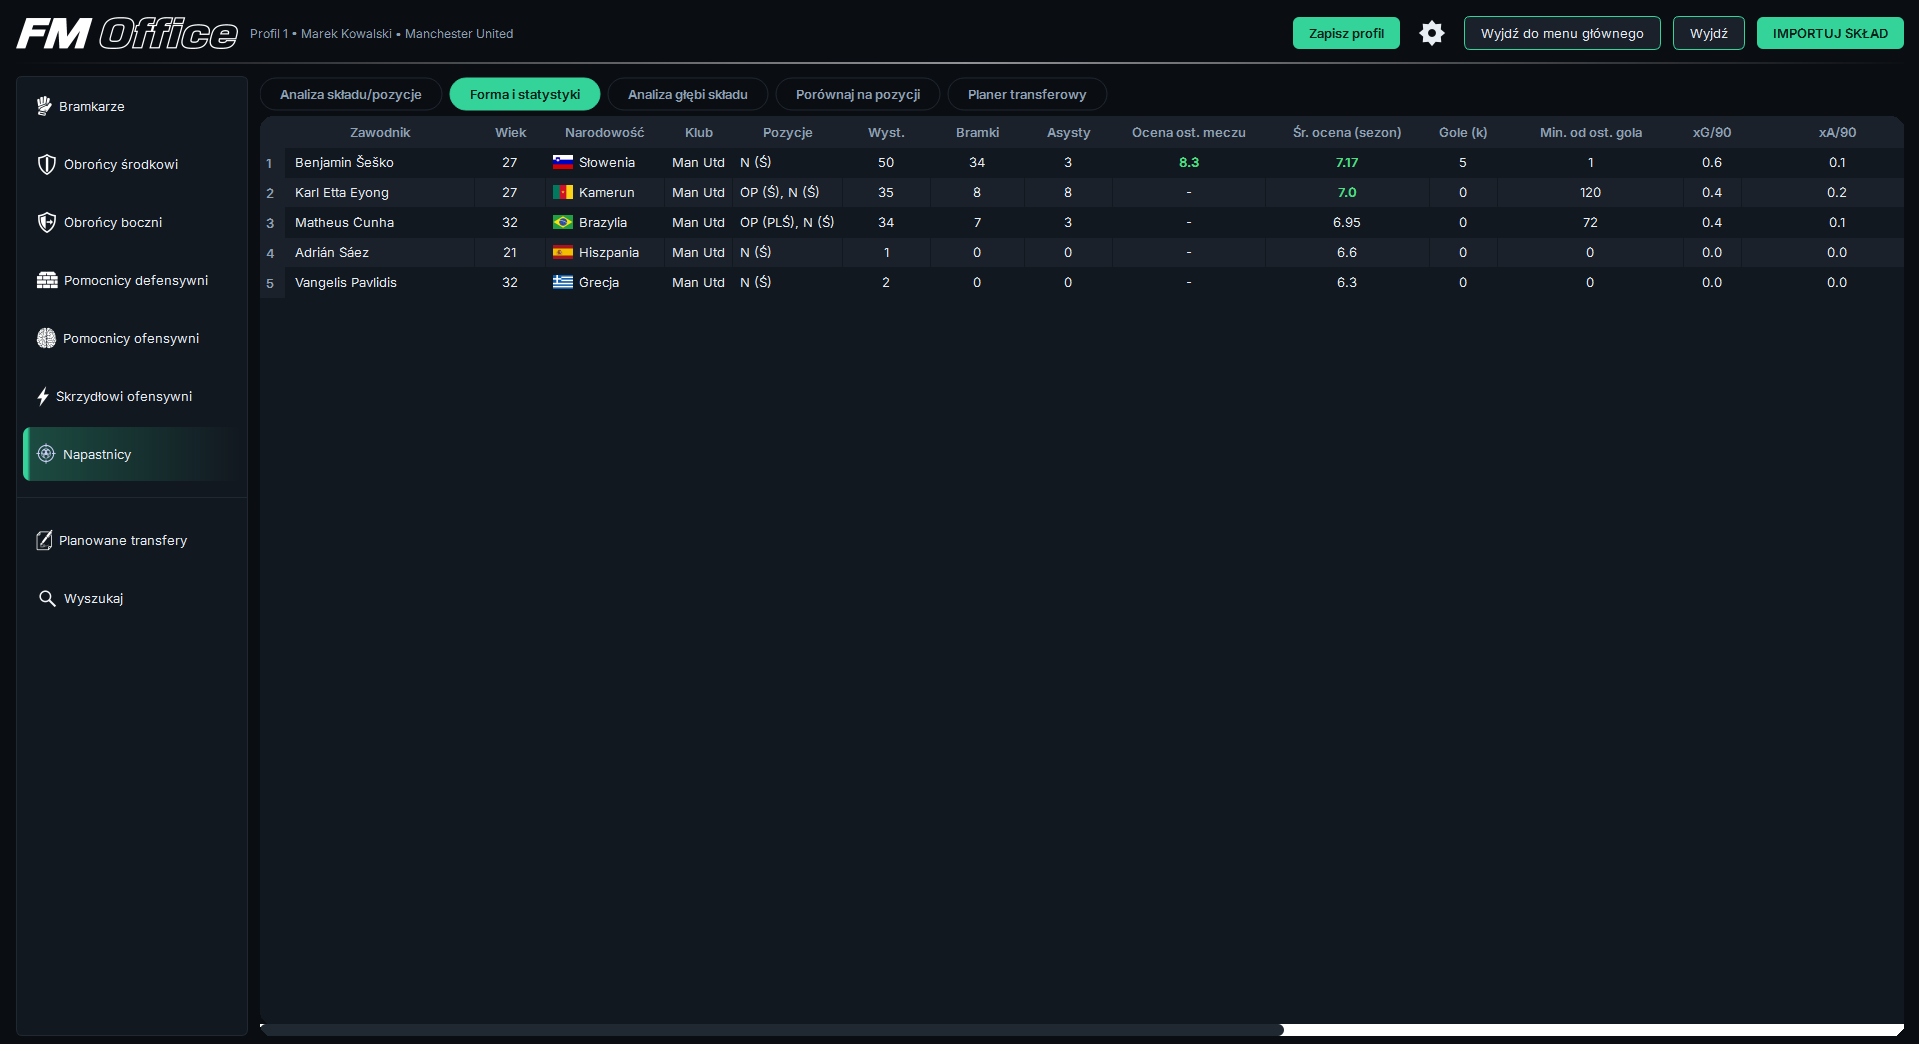Screen dimensions: 1919x1044
Task: Select player Vangelis Pavlidis
Action: 346,282
